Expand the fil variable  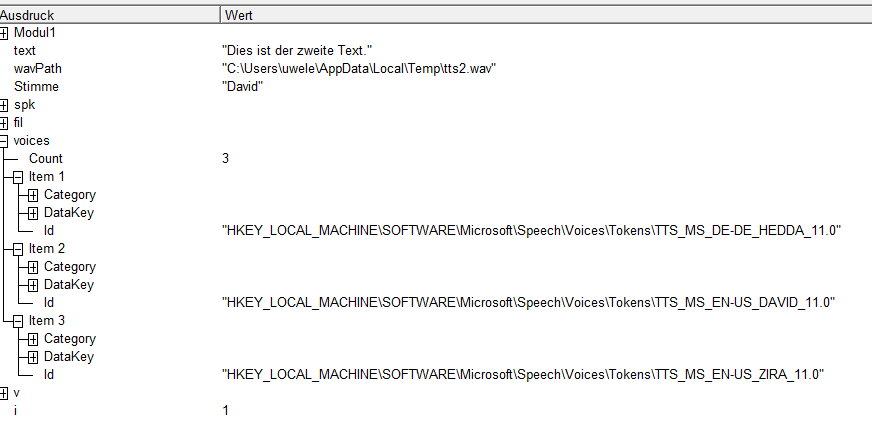pos(3,123)
